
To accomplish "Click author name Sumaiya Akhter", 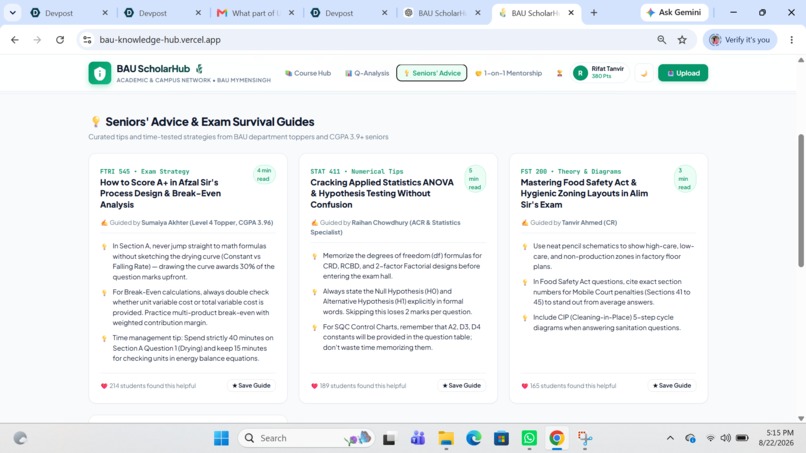I will (164, 223).
